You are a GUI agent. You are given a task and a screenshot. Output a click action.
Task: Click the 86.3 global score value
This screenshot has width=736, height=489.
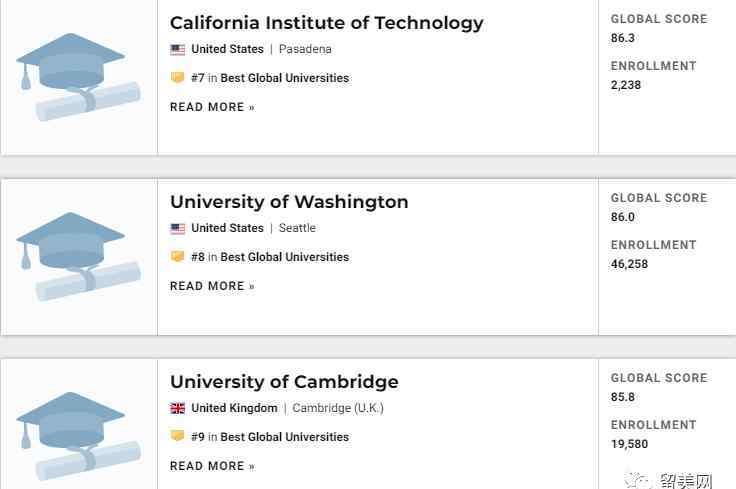(622, 38)
